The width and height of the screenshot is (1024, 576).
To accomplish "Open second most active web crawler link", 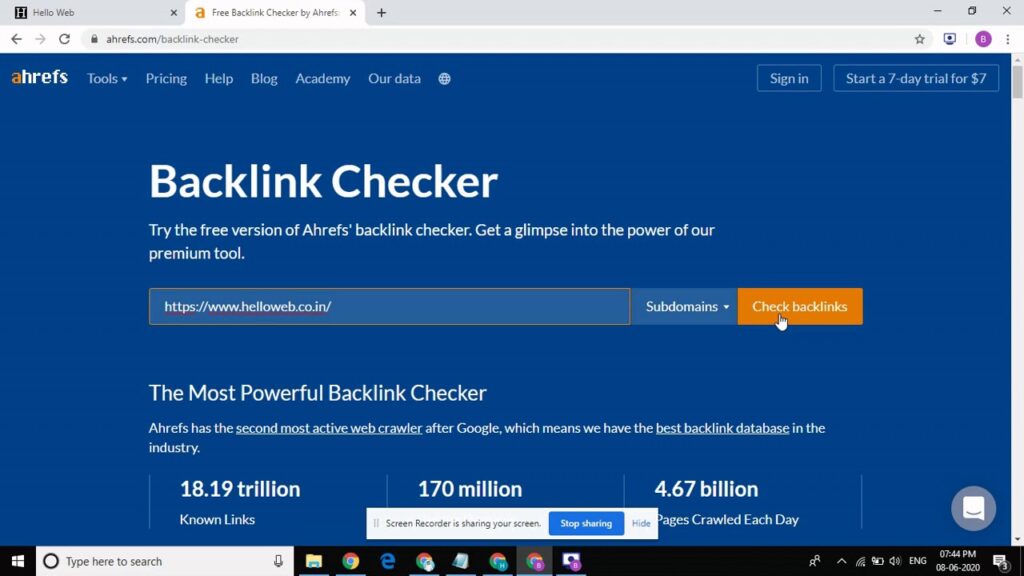I will (329, 428).
